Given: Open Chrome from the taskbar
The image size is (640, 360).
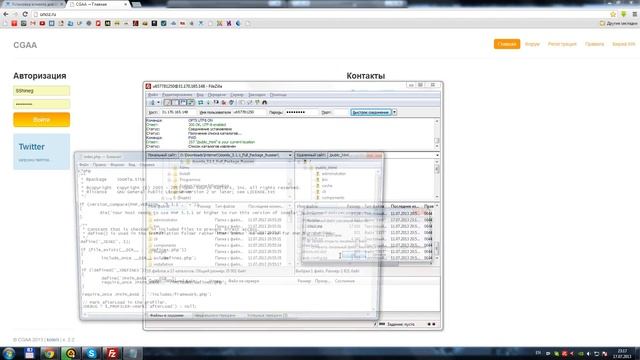Looking at the screenshot, I should tap(50, 353).
